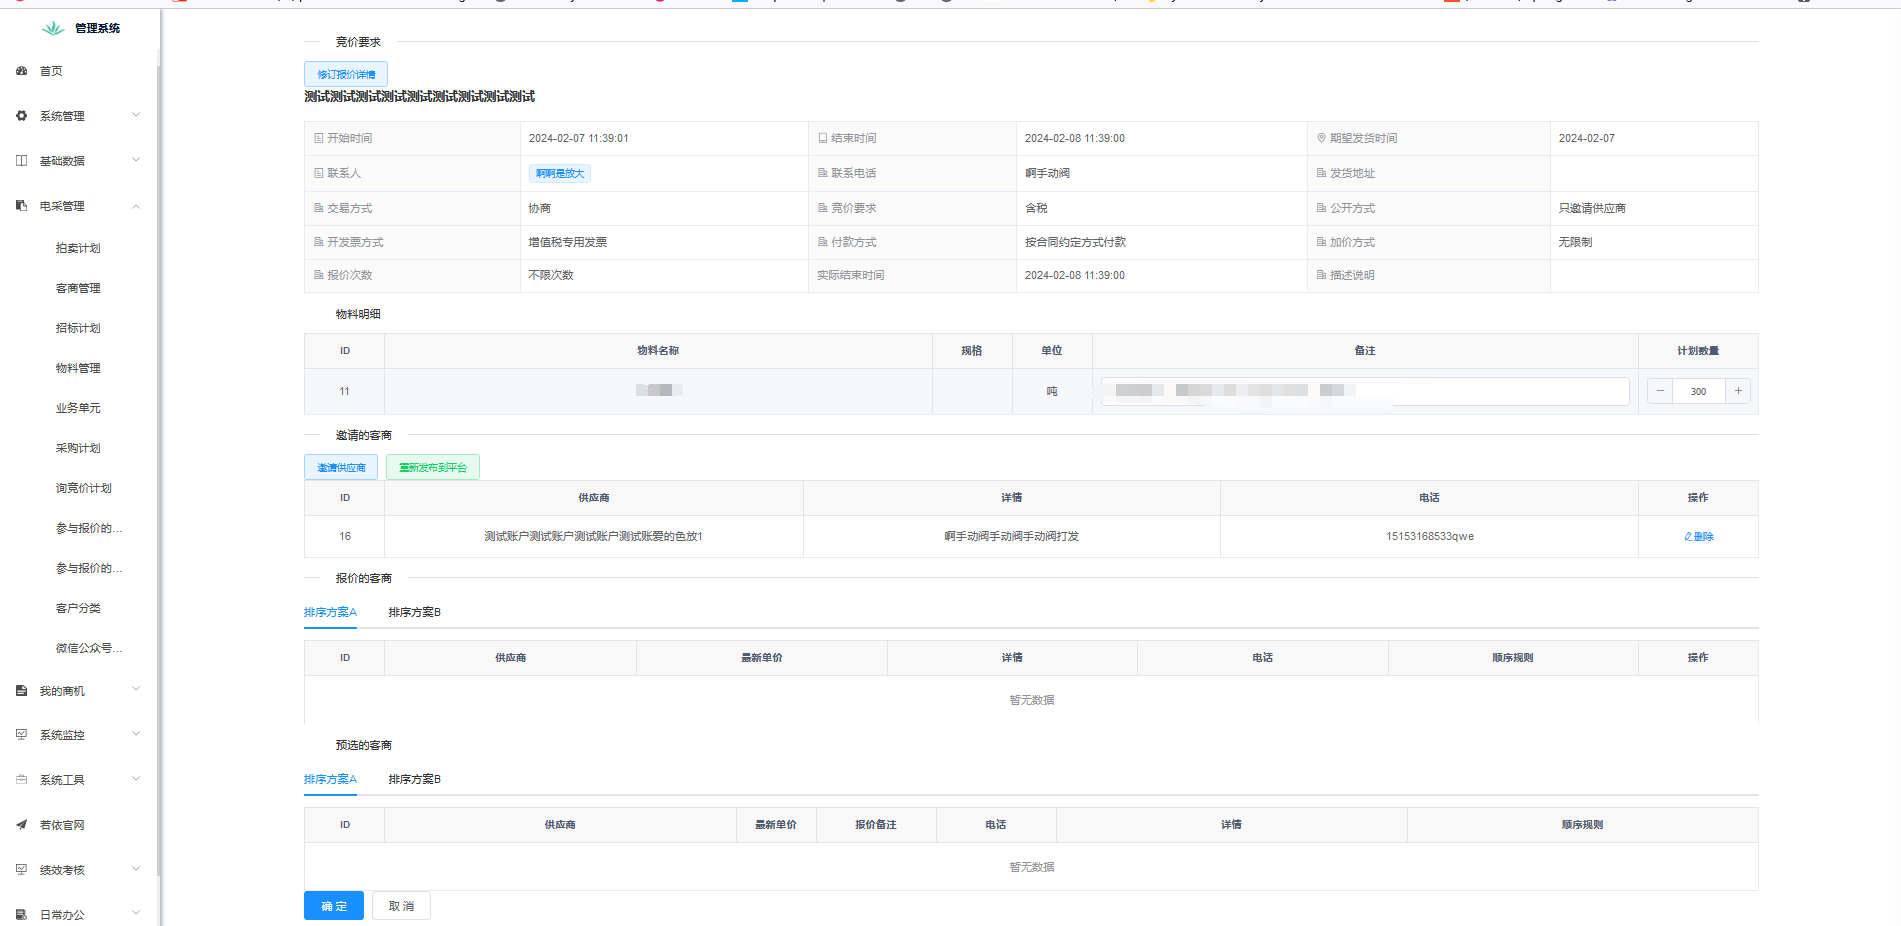Click the icon beside 日常办公

pyautogui.click(x=21, y=915)
